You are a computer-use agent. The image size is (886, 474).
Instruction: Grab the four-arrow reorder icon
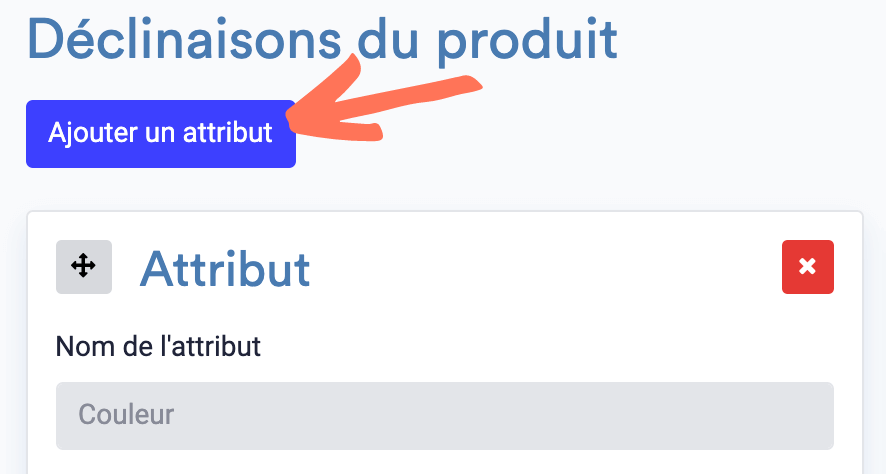coord(84,266)
